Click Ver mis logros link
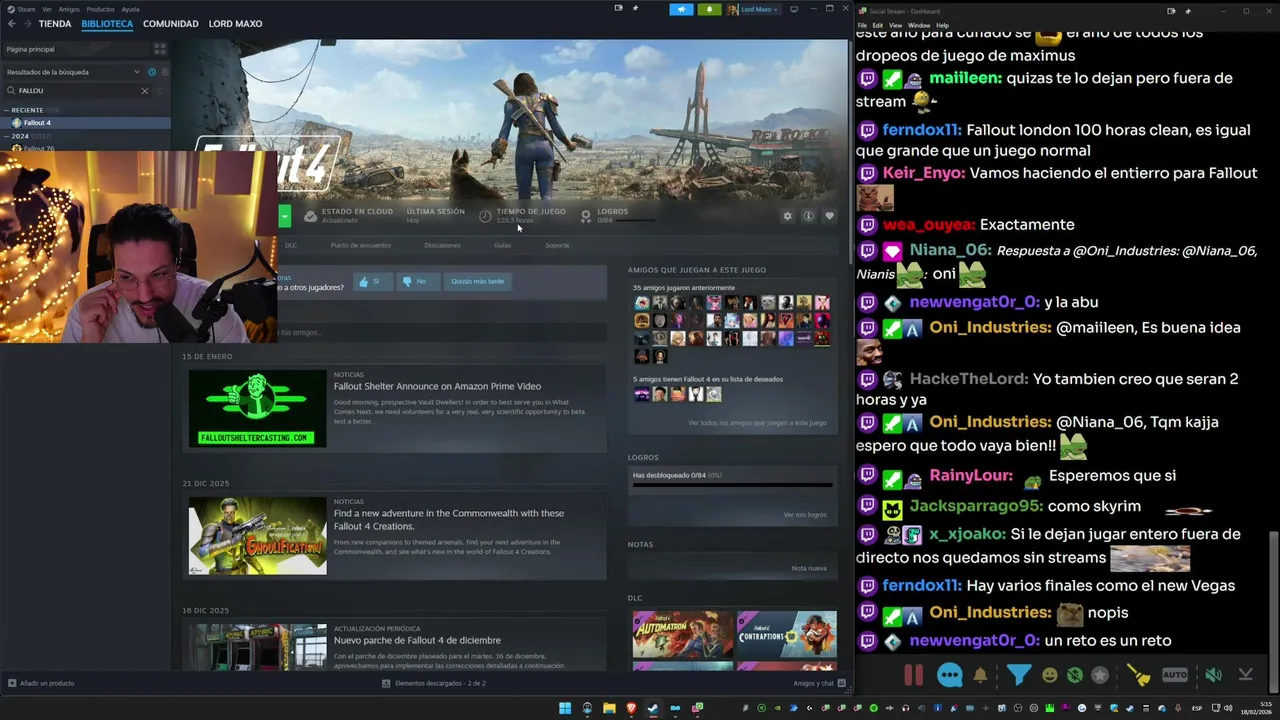The height and width of the screenshot is (720, 1280). [x=805, y=515]
